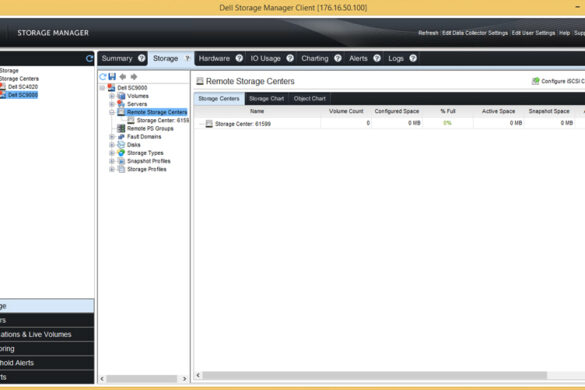
Task: Select Dell SC9000 in left storage list
Action: 23,95
